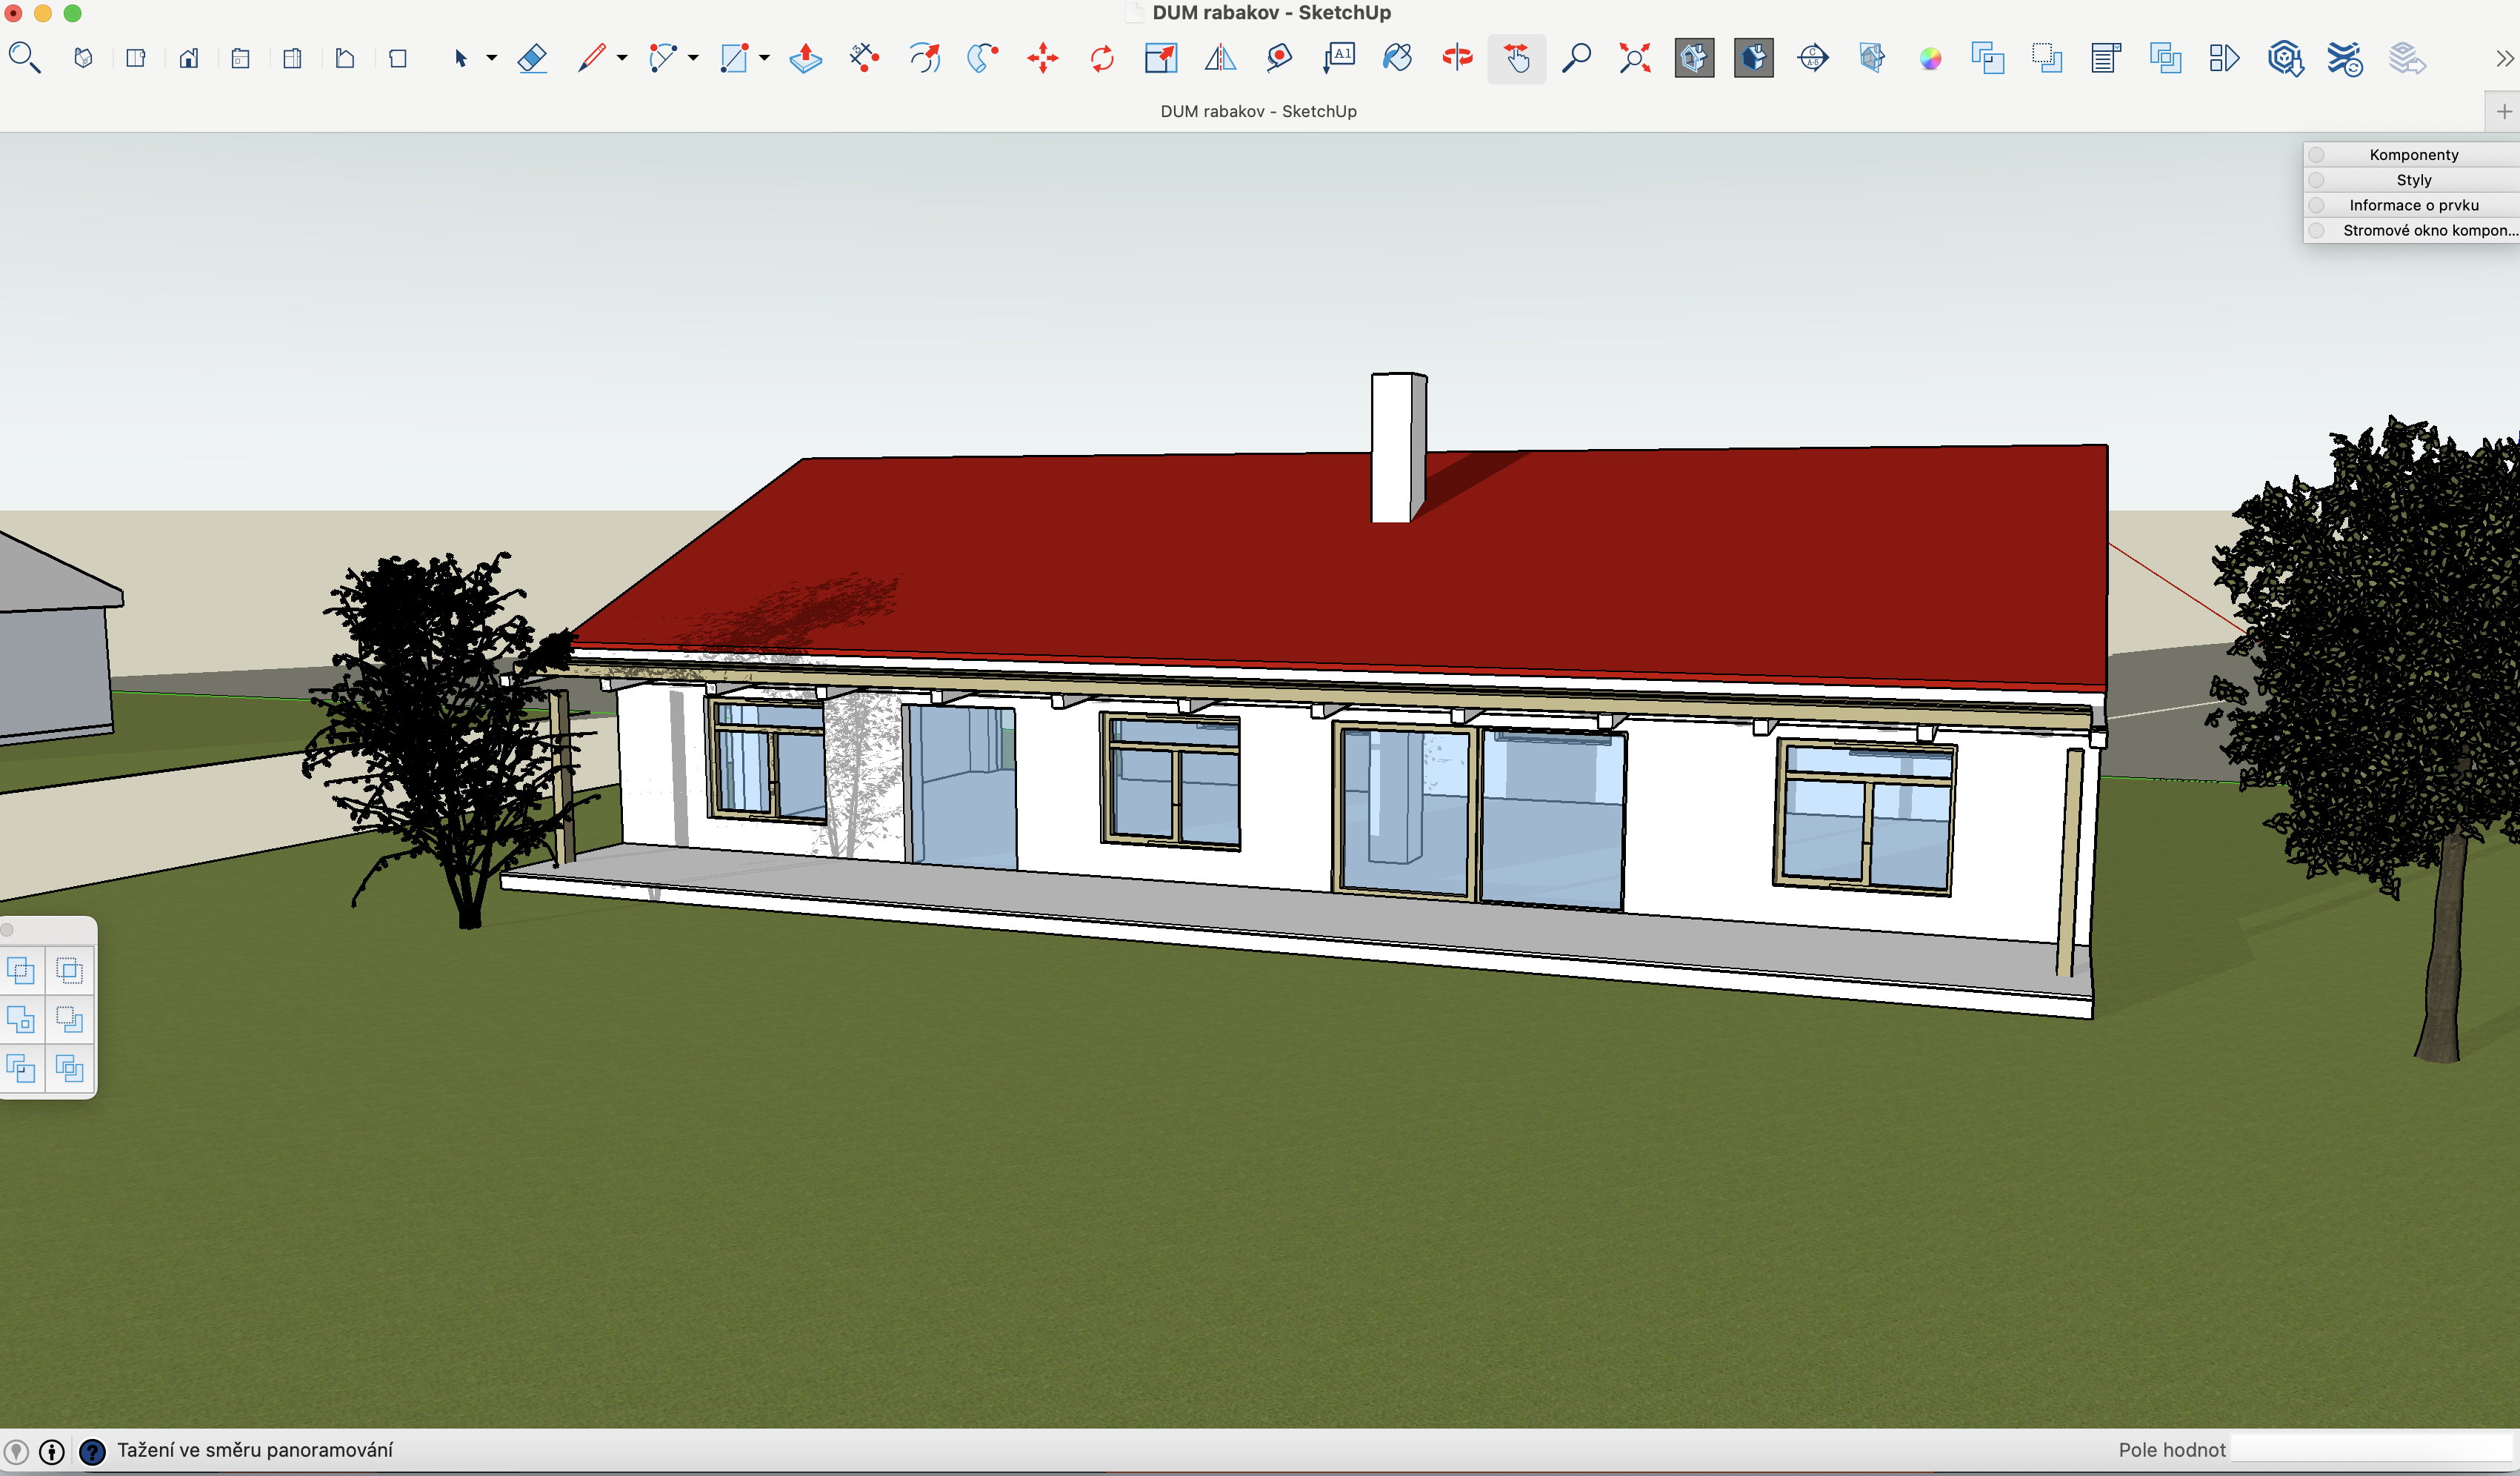Click the Pole hodnot value input field
The height and width of the screenshot is (1476, 2520).
2372,1448
